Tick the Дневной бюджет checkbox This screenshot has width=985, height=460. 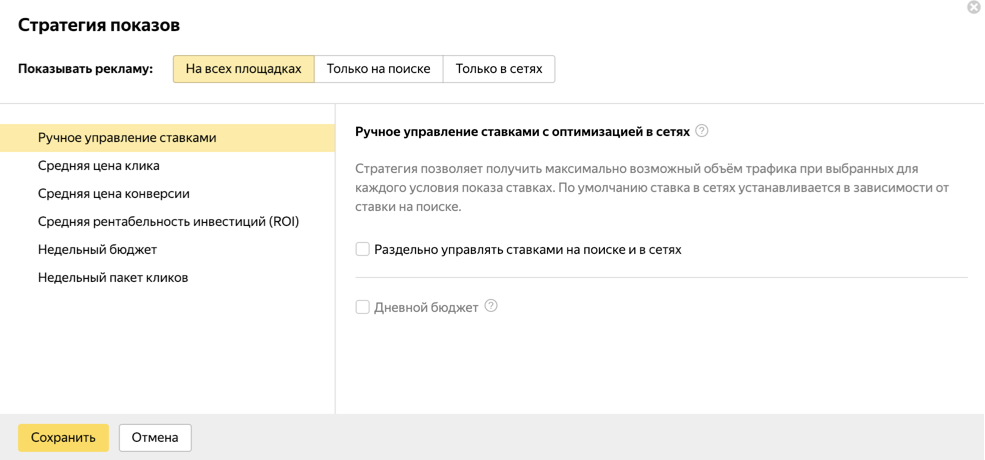pyautogui.click(x=362, y=307)
